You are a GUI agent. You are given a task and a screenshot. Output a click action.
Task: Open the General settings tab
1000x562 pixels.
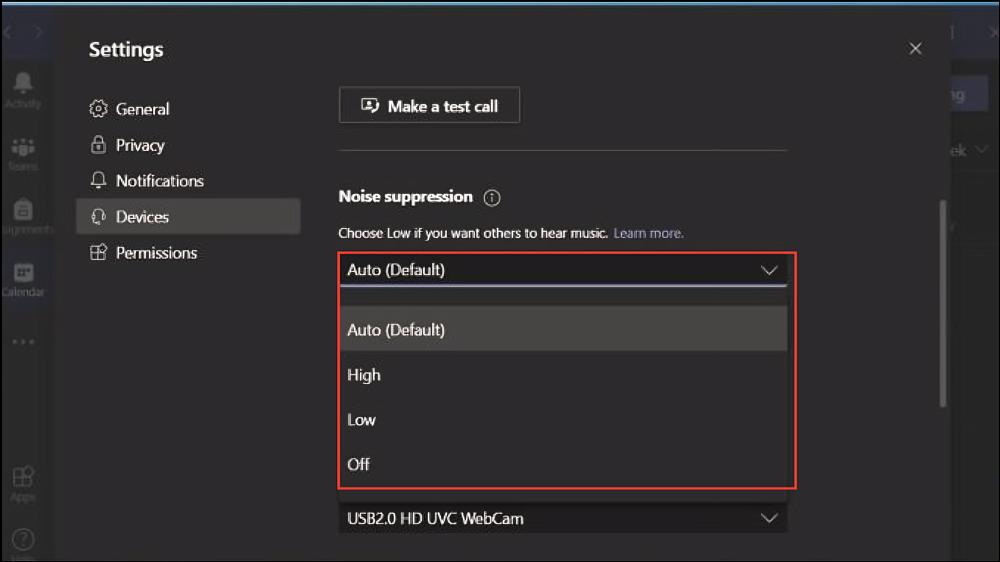142,109
